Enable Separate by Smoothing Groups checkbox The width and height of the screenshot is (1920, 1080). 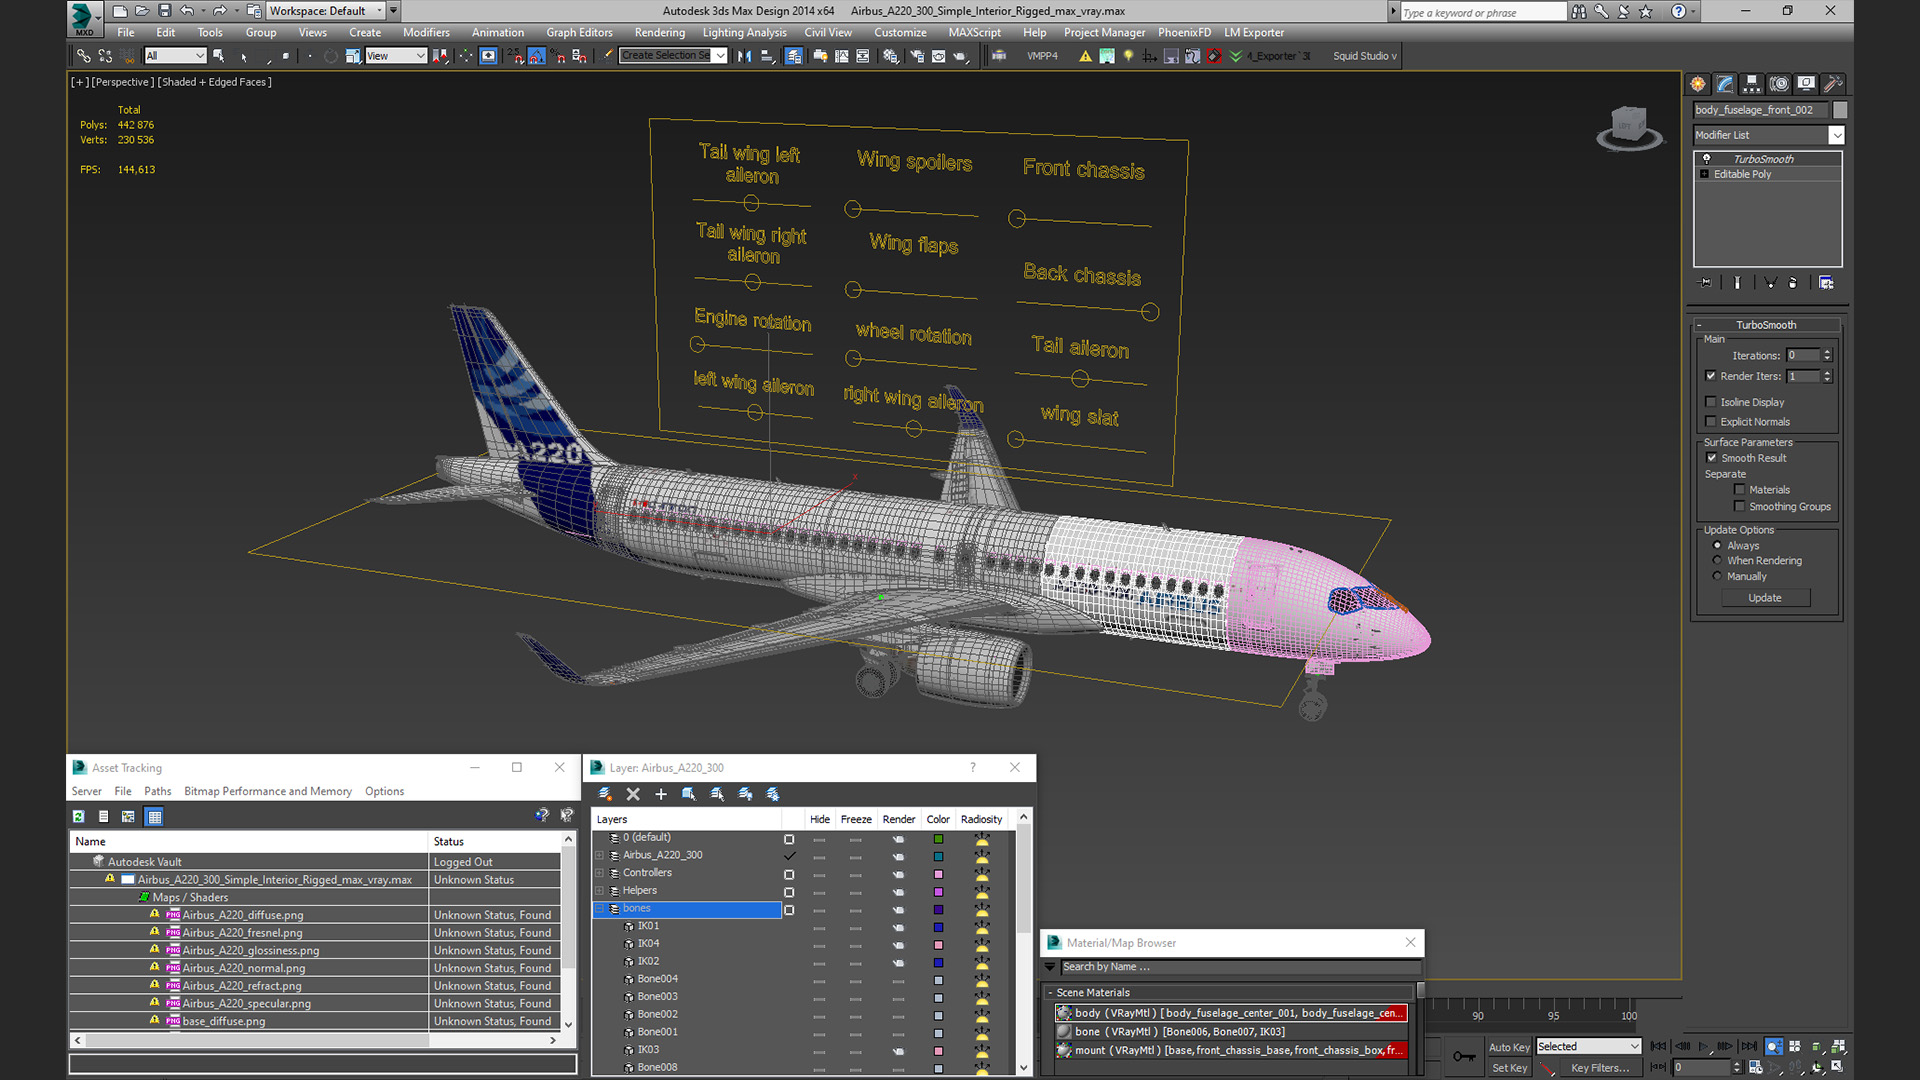point(1740,507)
